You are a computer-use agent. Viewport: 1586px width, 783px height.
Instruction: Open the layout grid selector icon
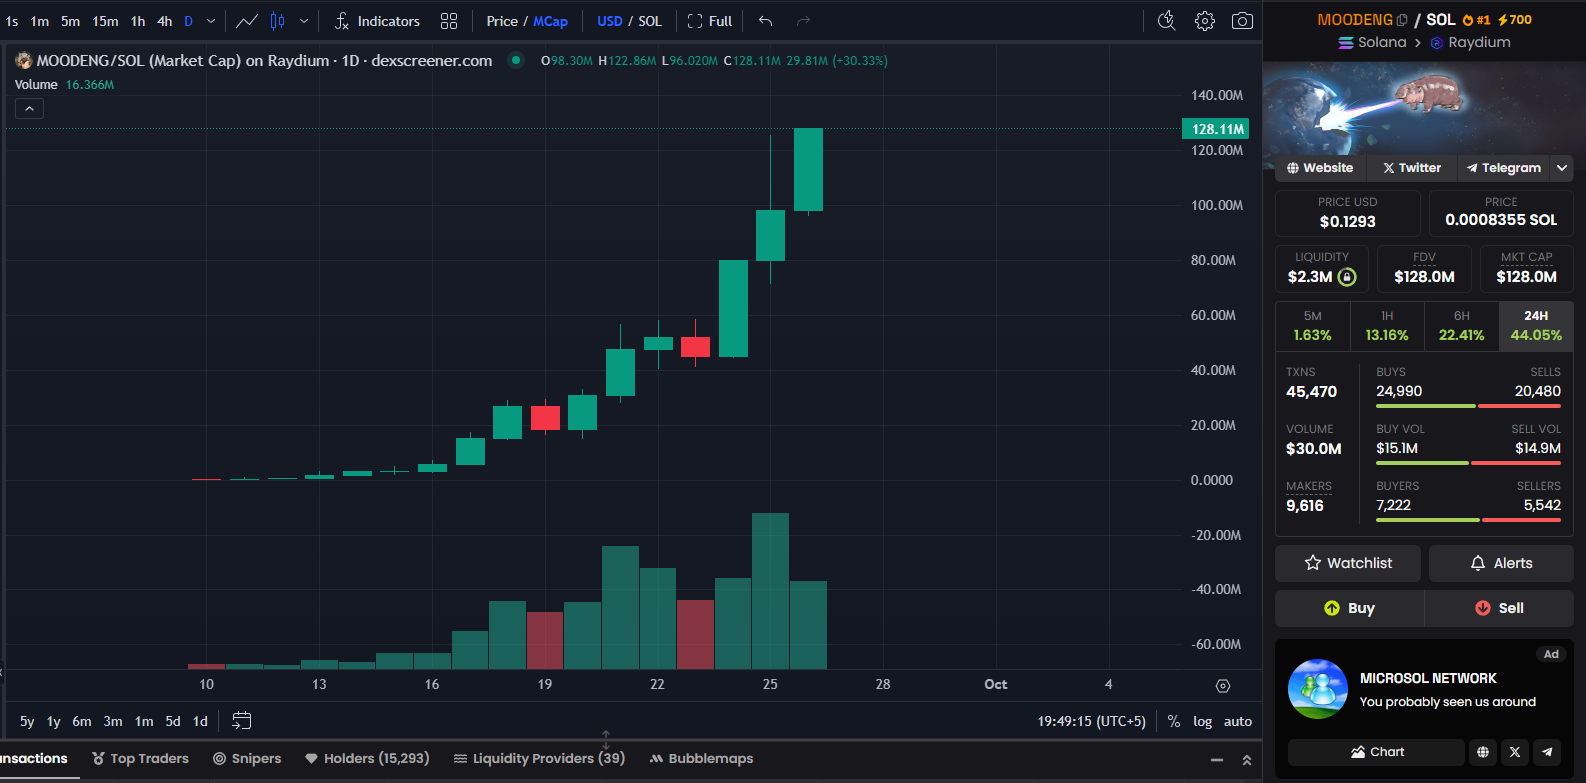[449, 21]
